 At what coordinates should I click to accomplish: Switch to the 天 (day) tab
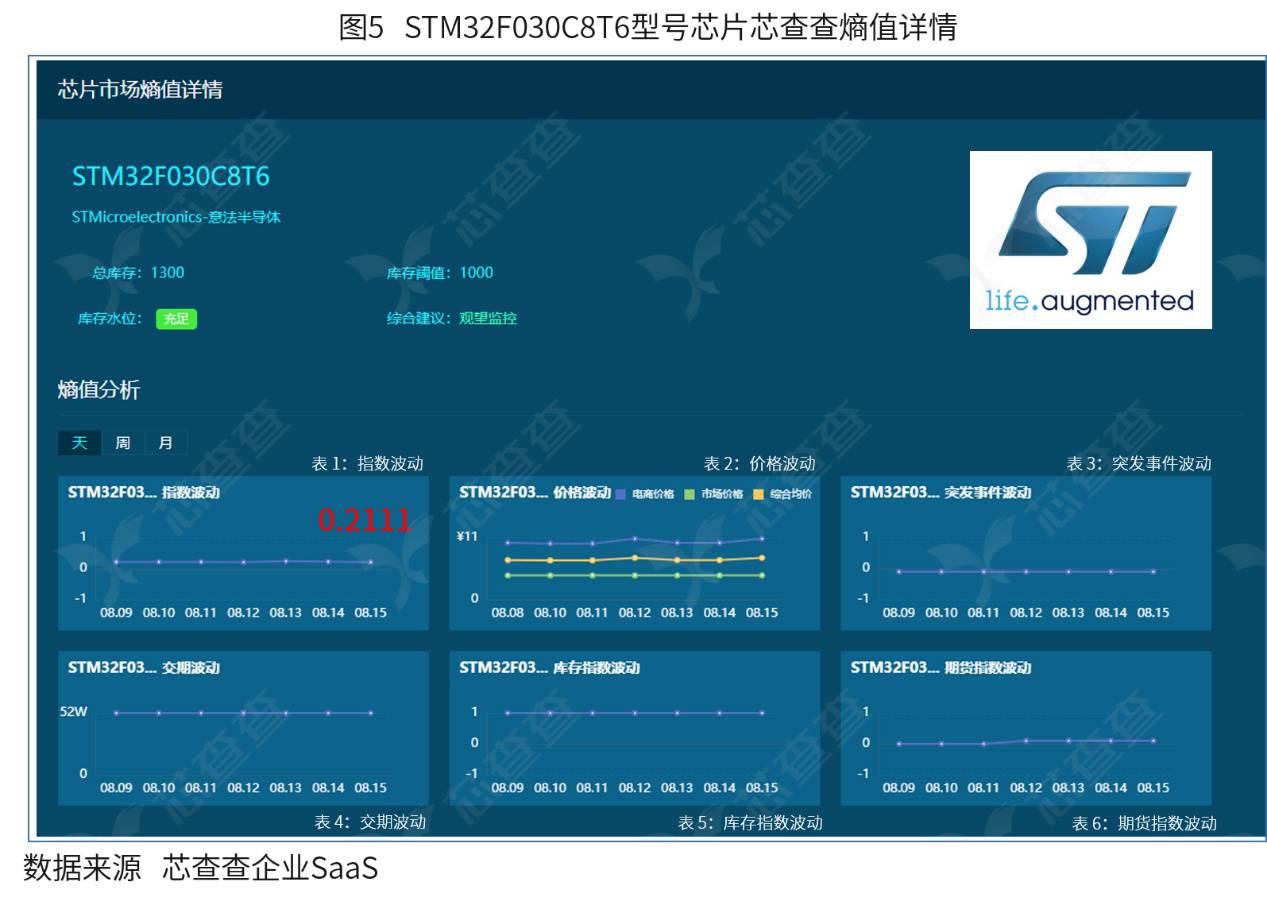pos(79,443)
